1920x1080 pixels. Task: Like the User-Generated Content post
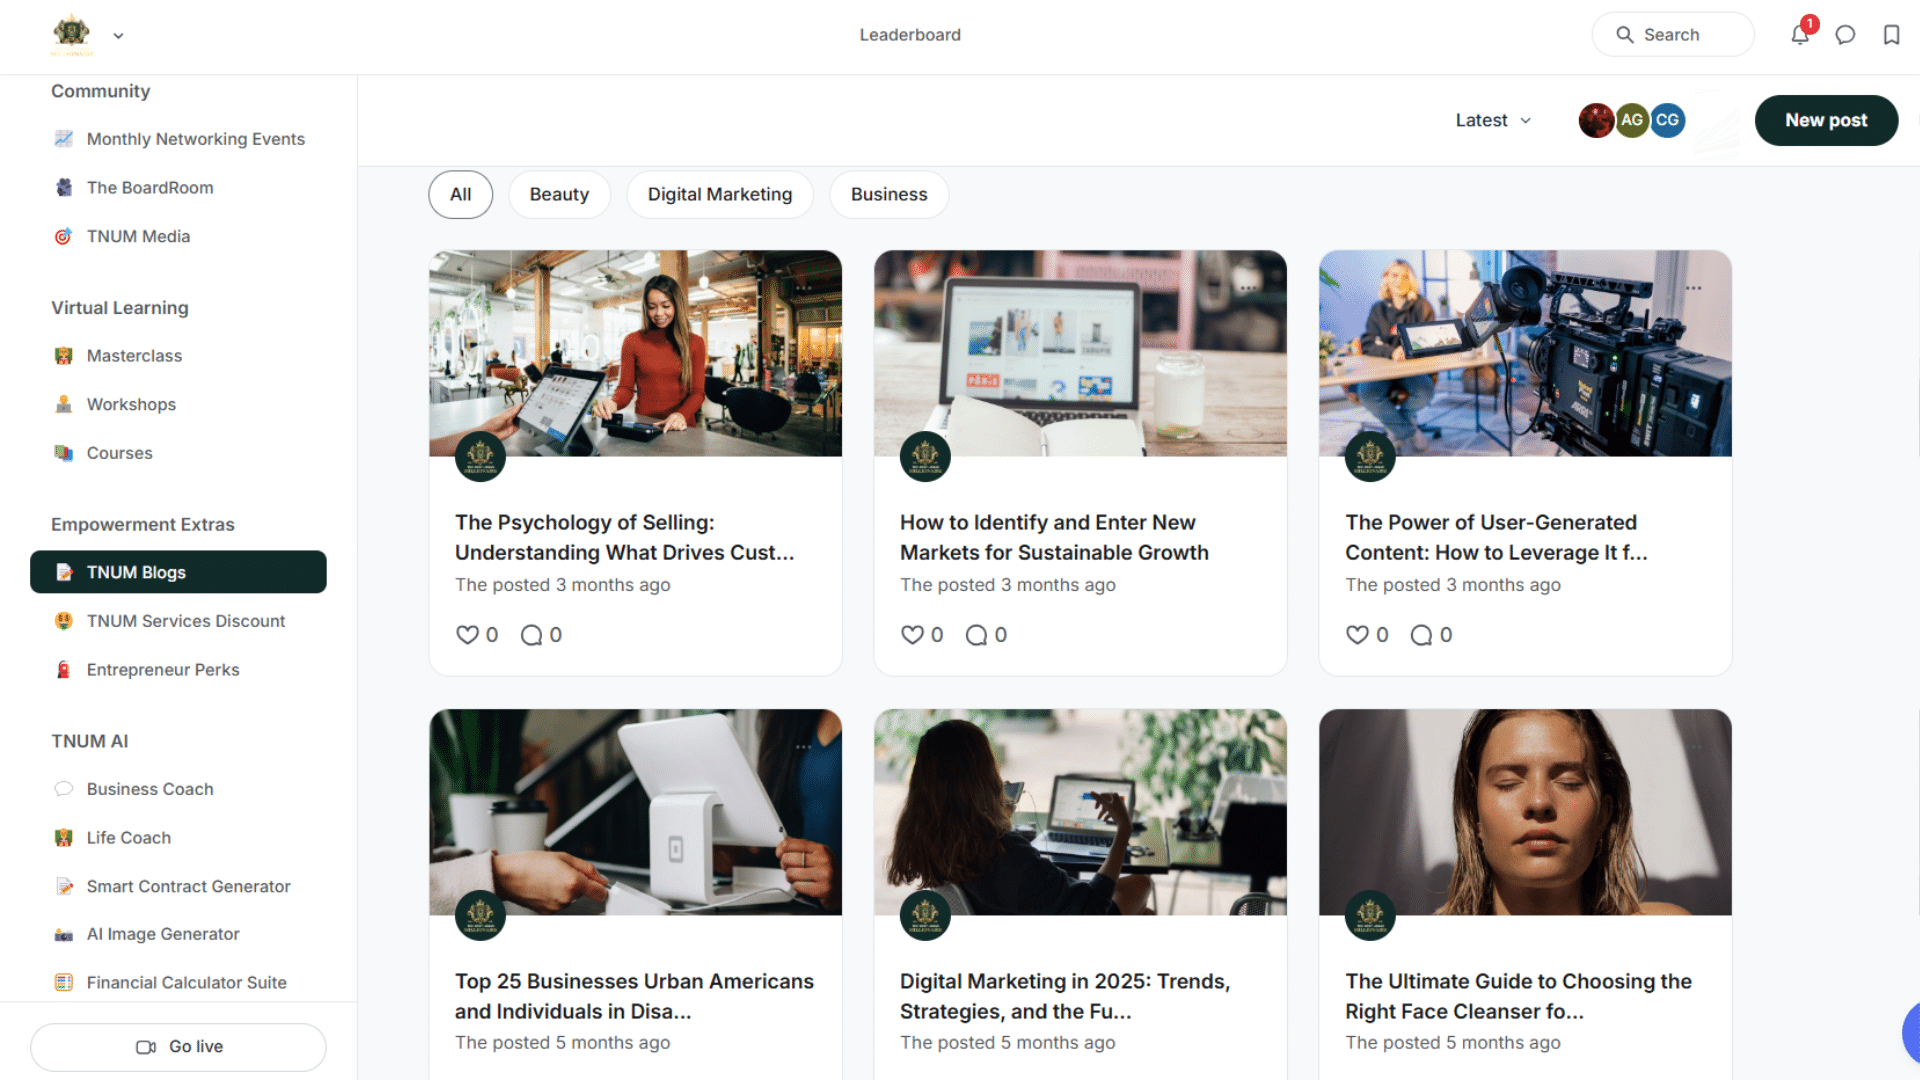tap(1357, 635)
